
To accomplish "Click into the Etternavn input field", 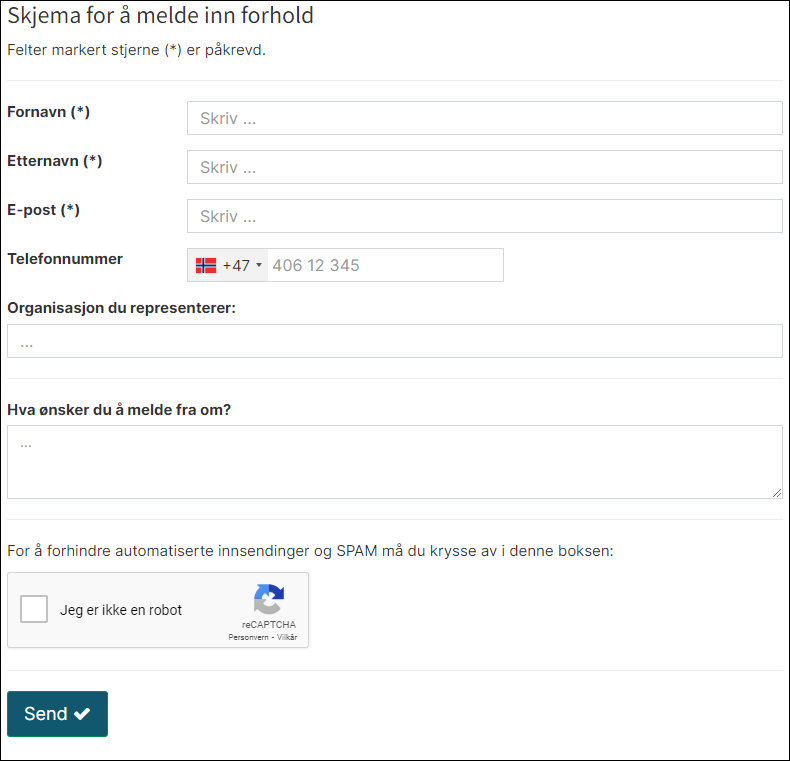I will click(484, 167).
